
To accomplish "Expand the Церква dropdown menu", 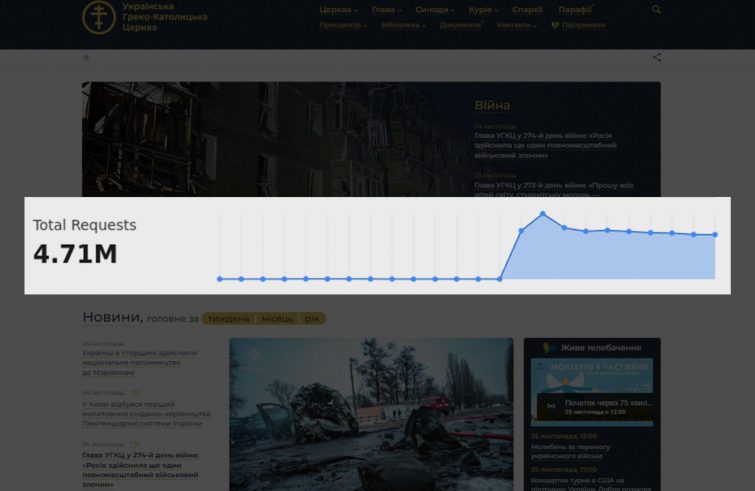I will coord(338,10).
